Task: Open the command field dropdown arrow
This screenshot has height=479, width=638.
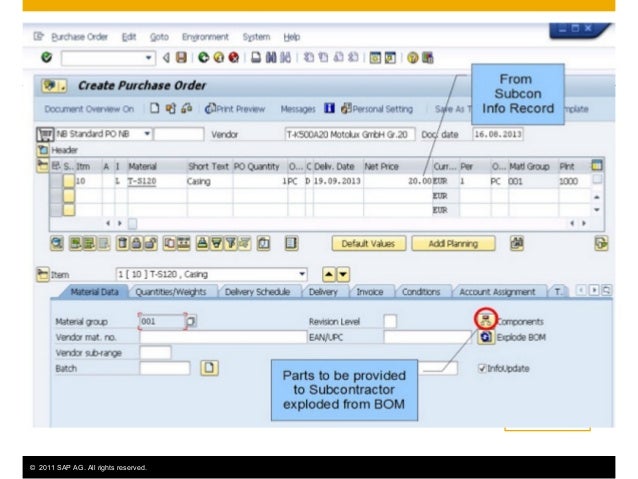Action: (x=149, y=58)
